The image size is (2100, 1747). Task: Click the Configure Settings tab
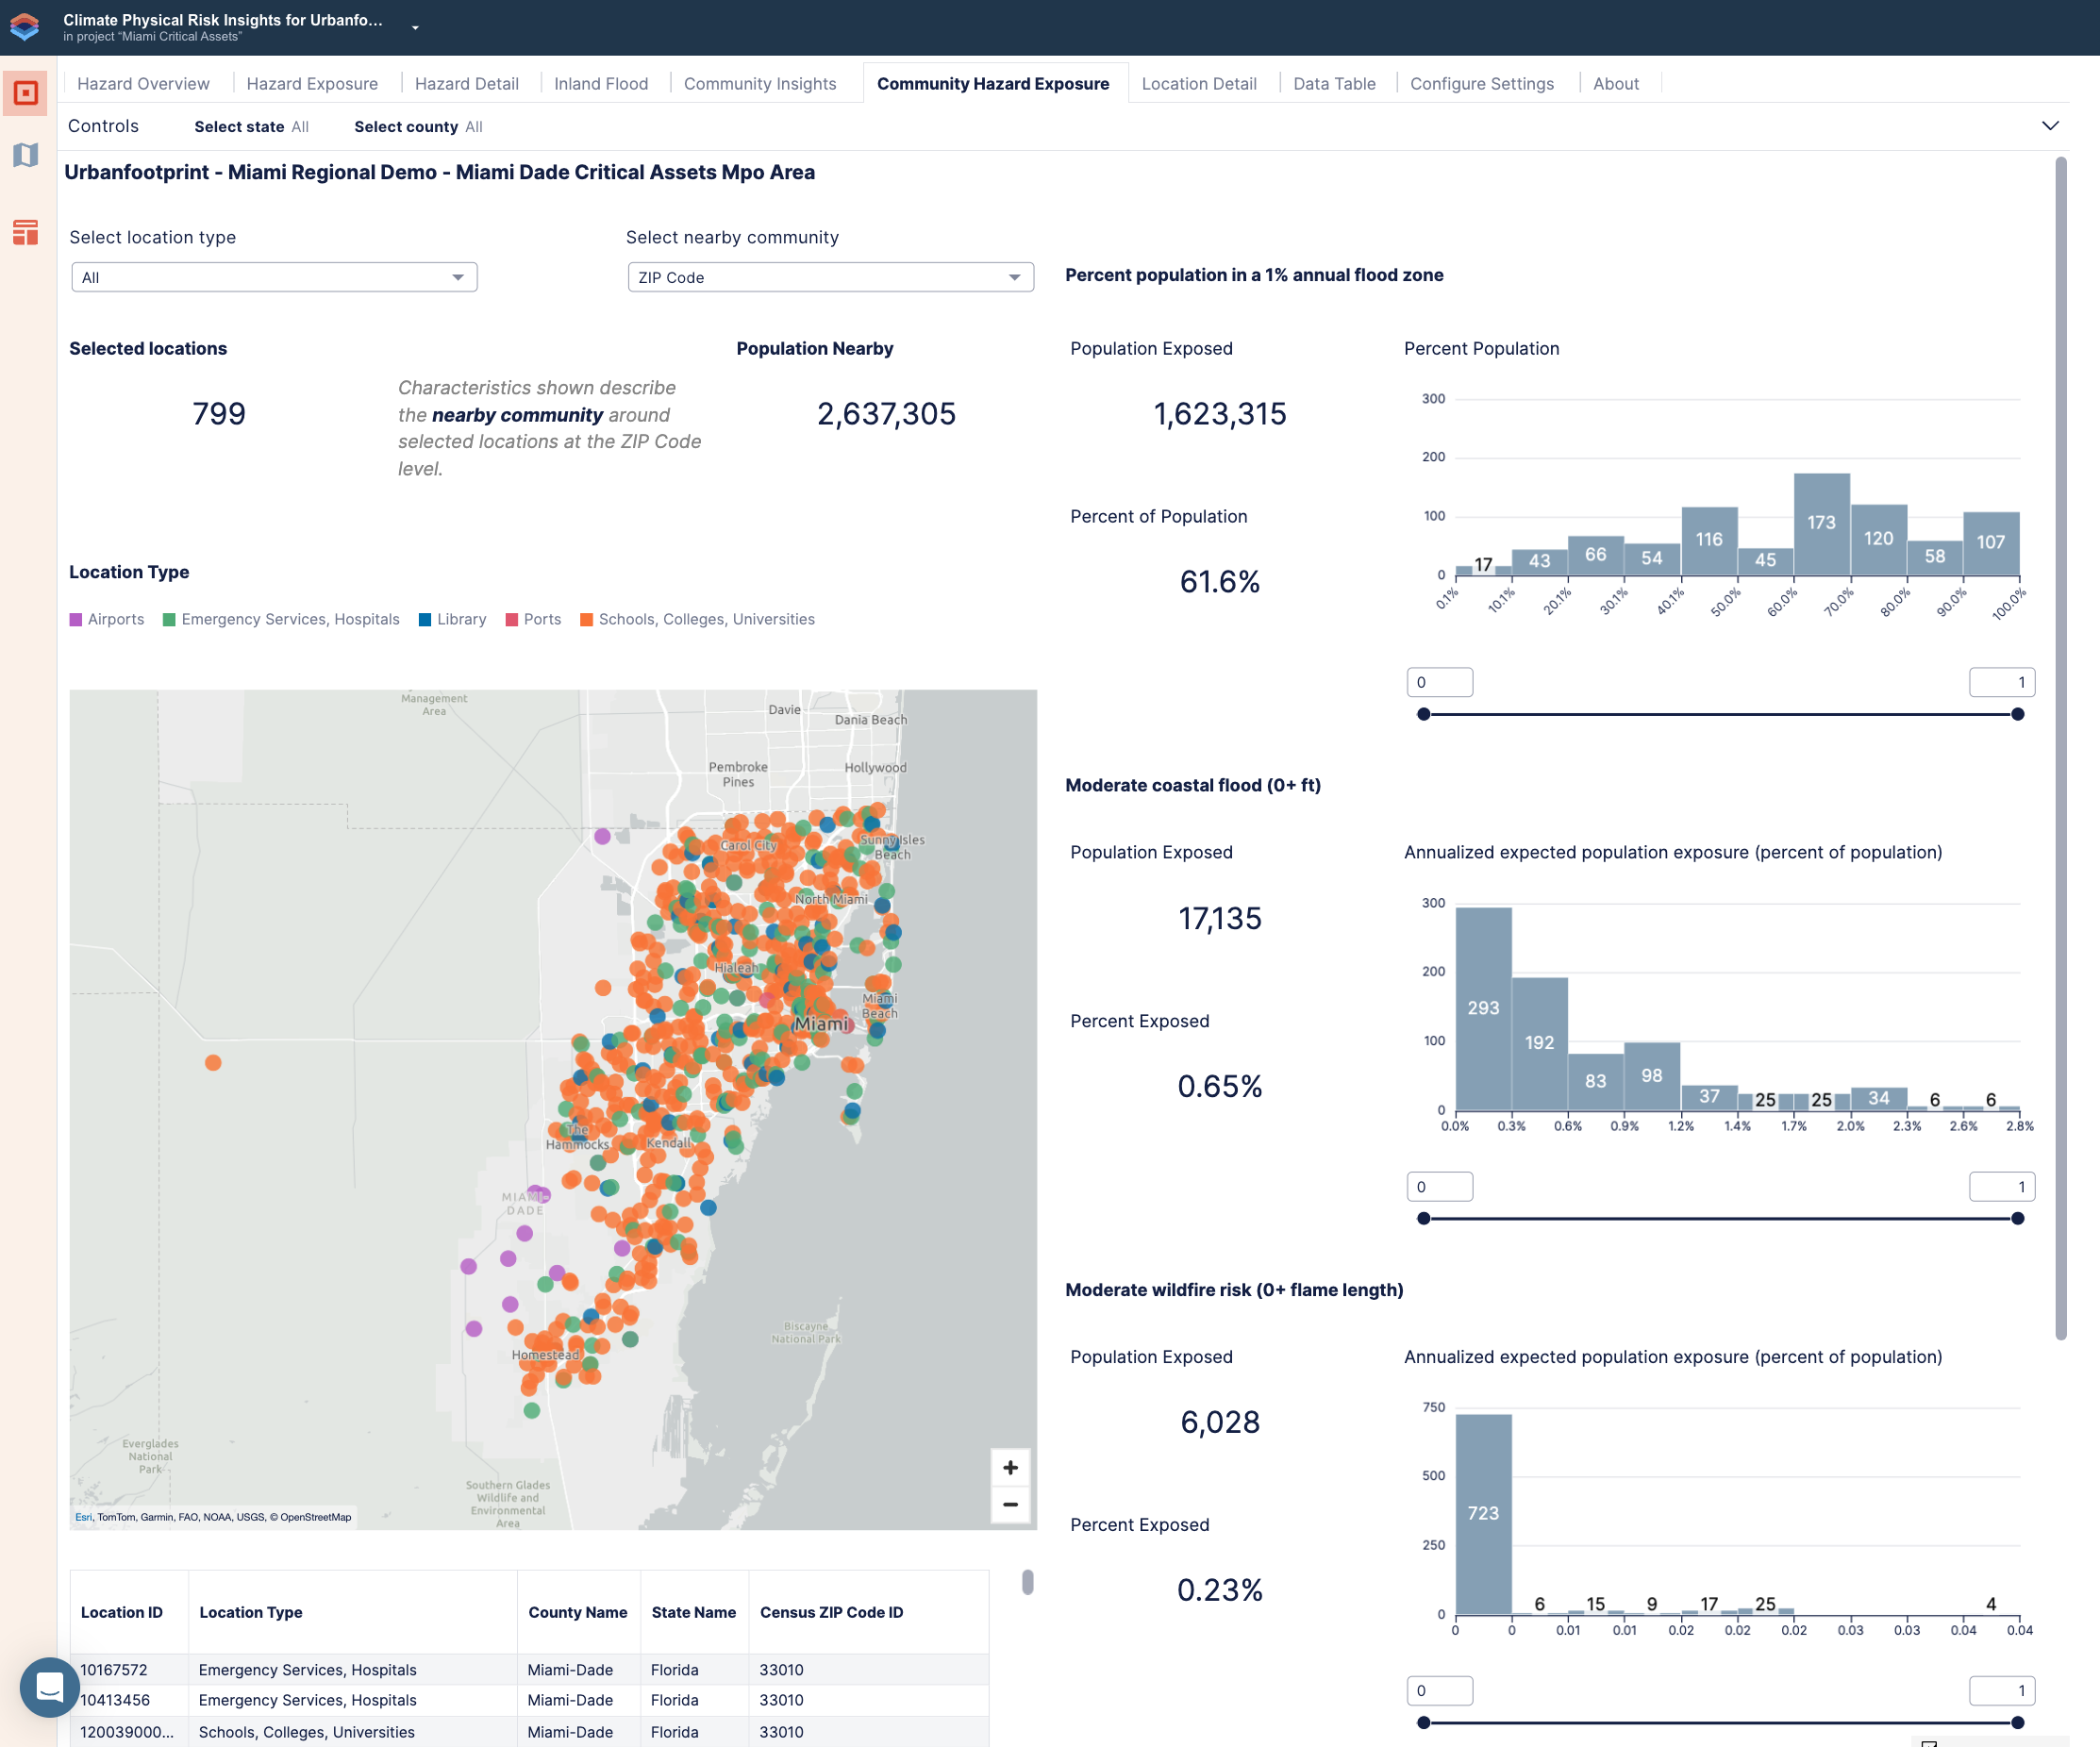click(x=1481, y=82)
